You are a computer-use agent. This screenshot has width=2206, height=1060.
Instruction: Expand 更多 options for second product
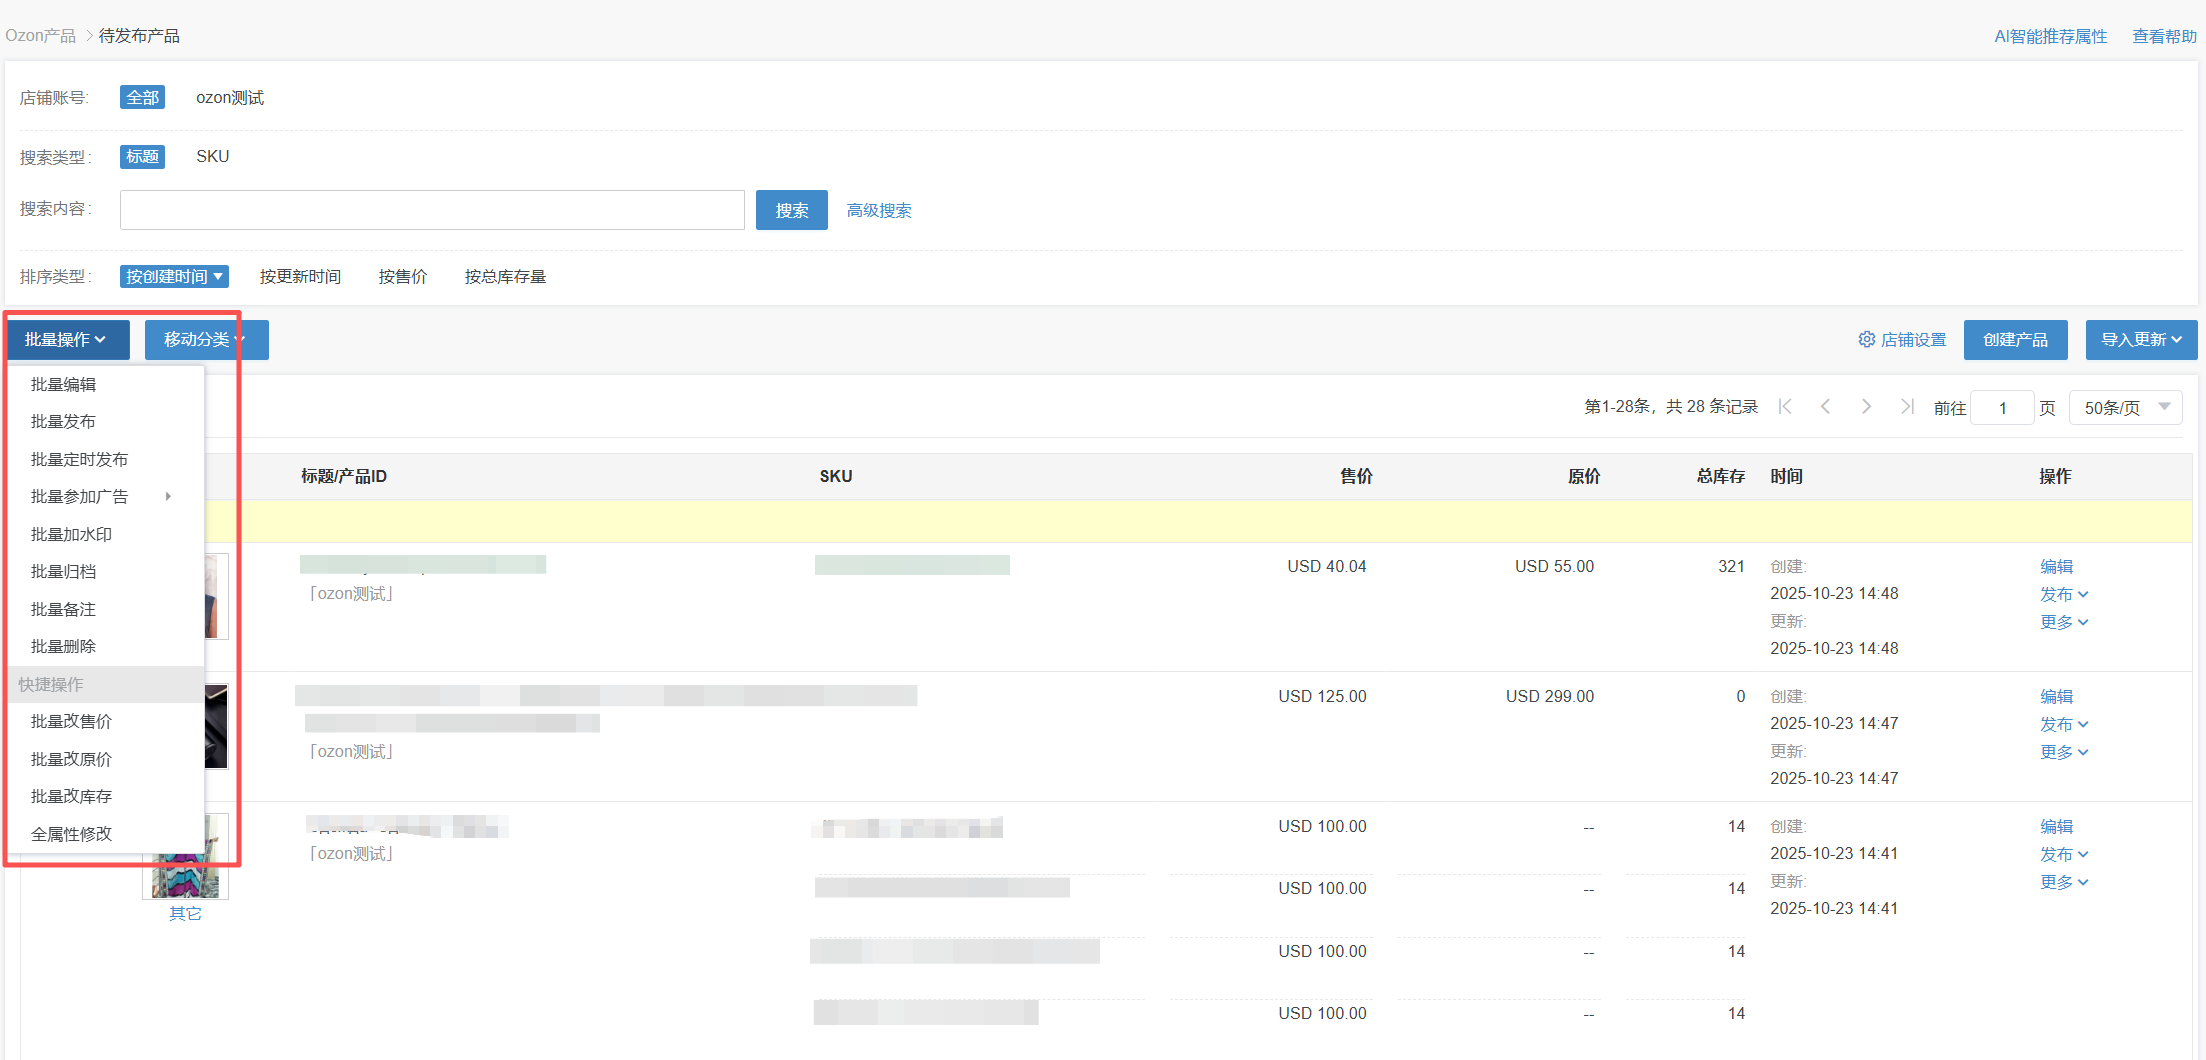point(2063,752)
